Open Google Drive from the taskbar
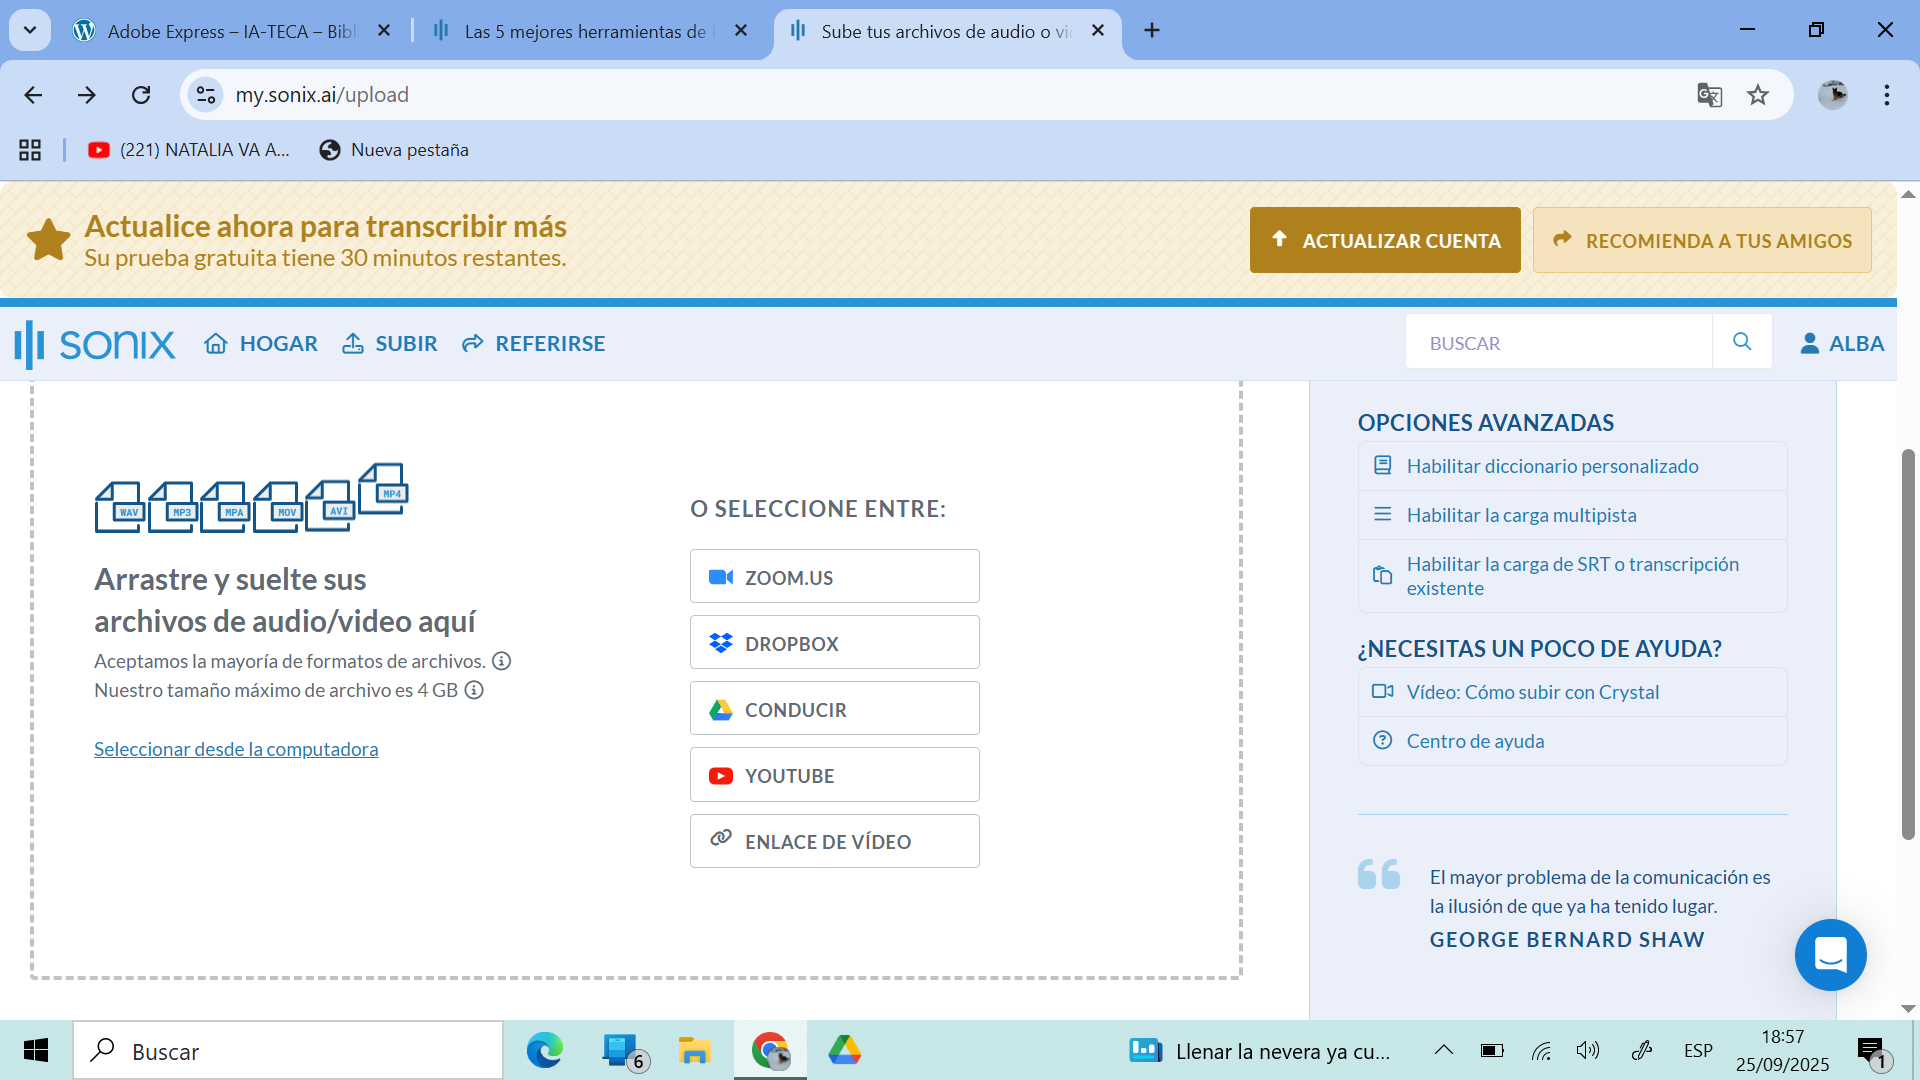 click(844, 1050)
